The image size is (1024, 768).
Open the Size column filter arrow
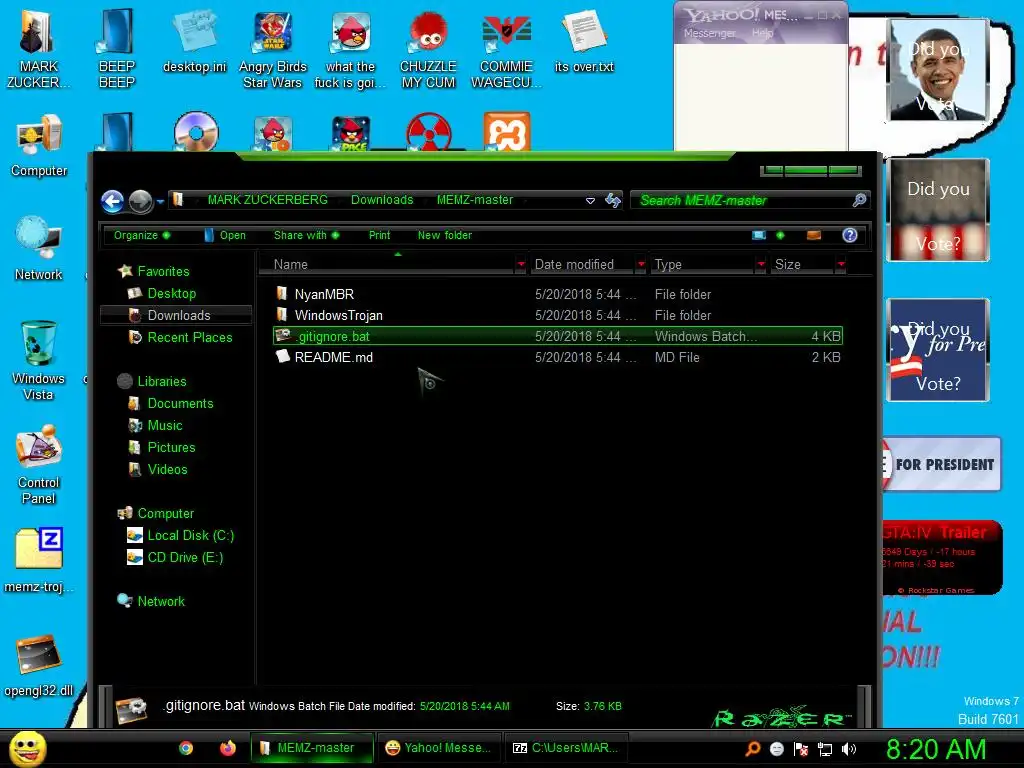pos(841,264)
